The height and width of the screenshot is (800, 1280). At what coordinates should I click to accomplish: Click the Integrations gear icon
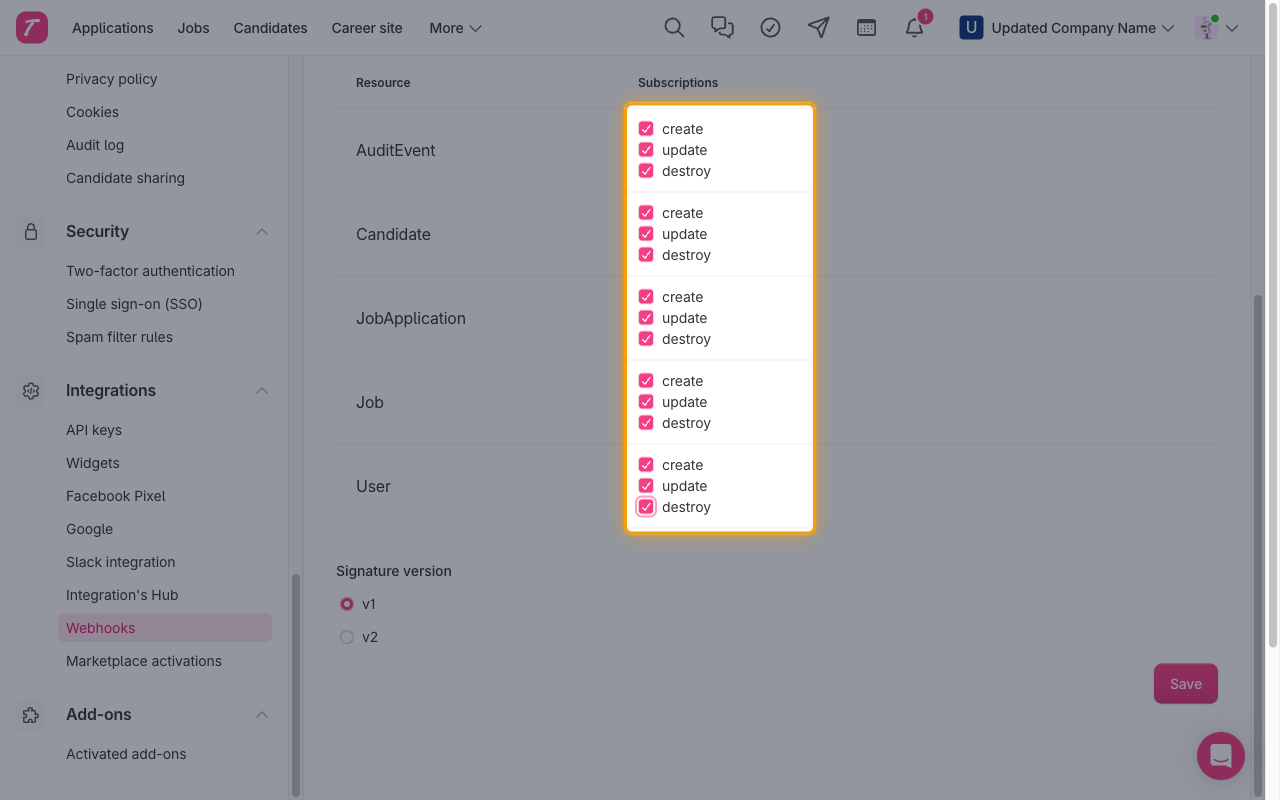point(31,390)
